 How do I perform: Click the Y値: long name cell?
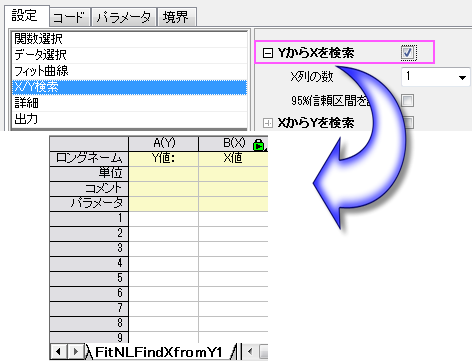click(164, 159)
